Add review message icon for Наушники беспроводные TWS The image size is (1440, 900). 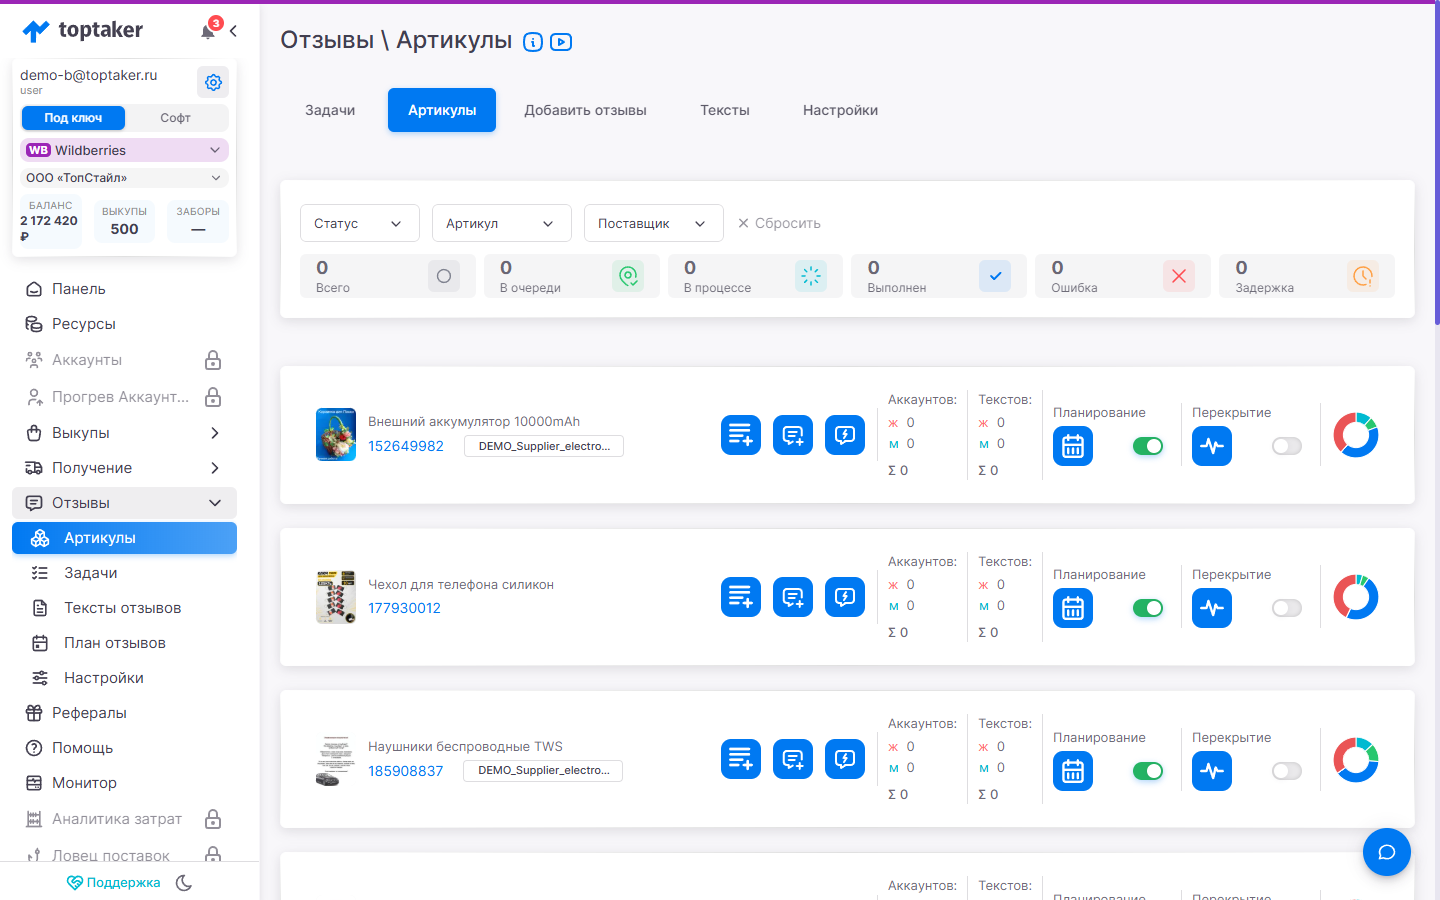tap(793, 759)
